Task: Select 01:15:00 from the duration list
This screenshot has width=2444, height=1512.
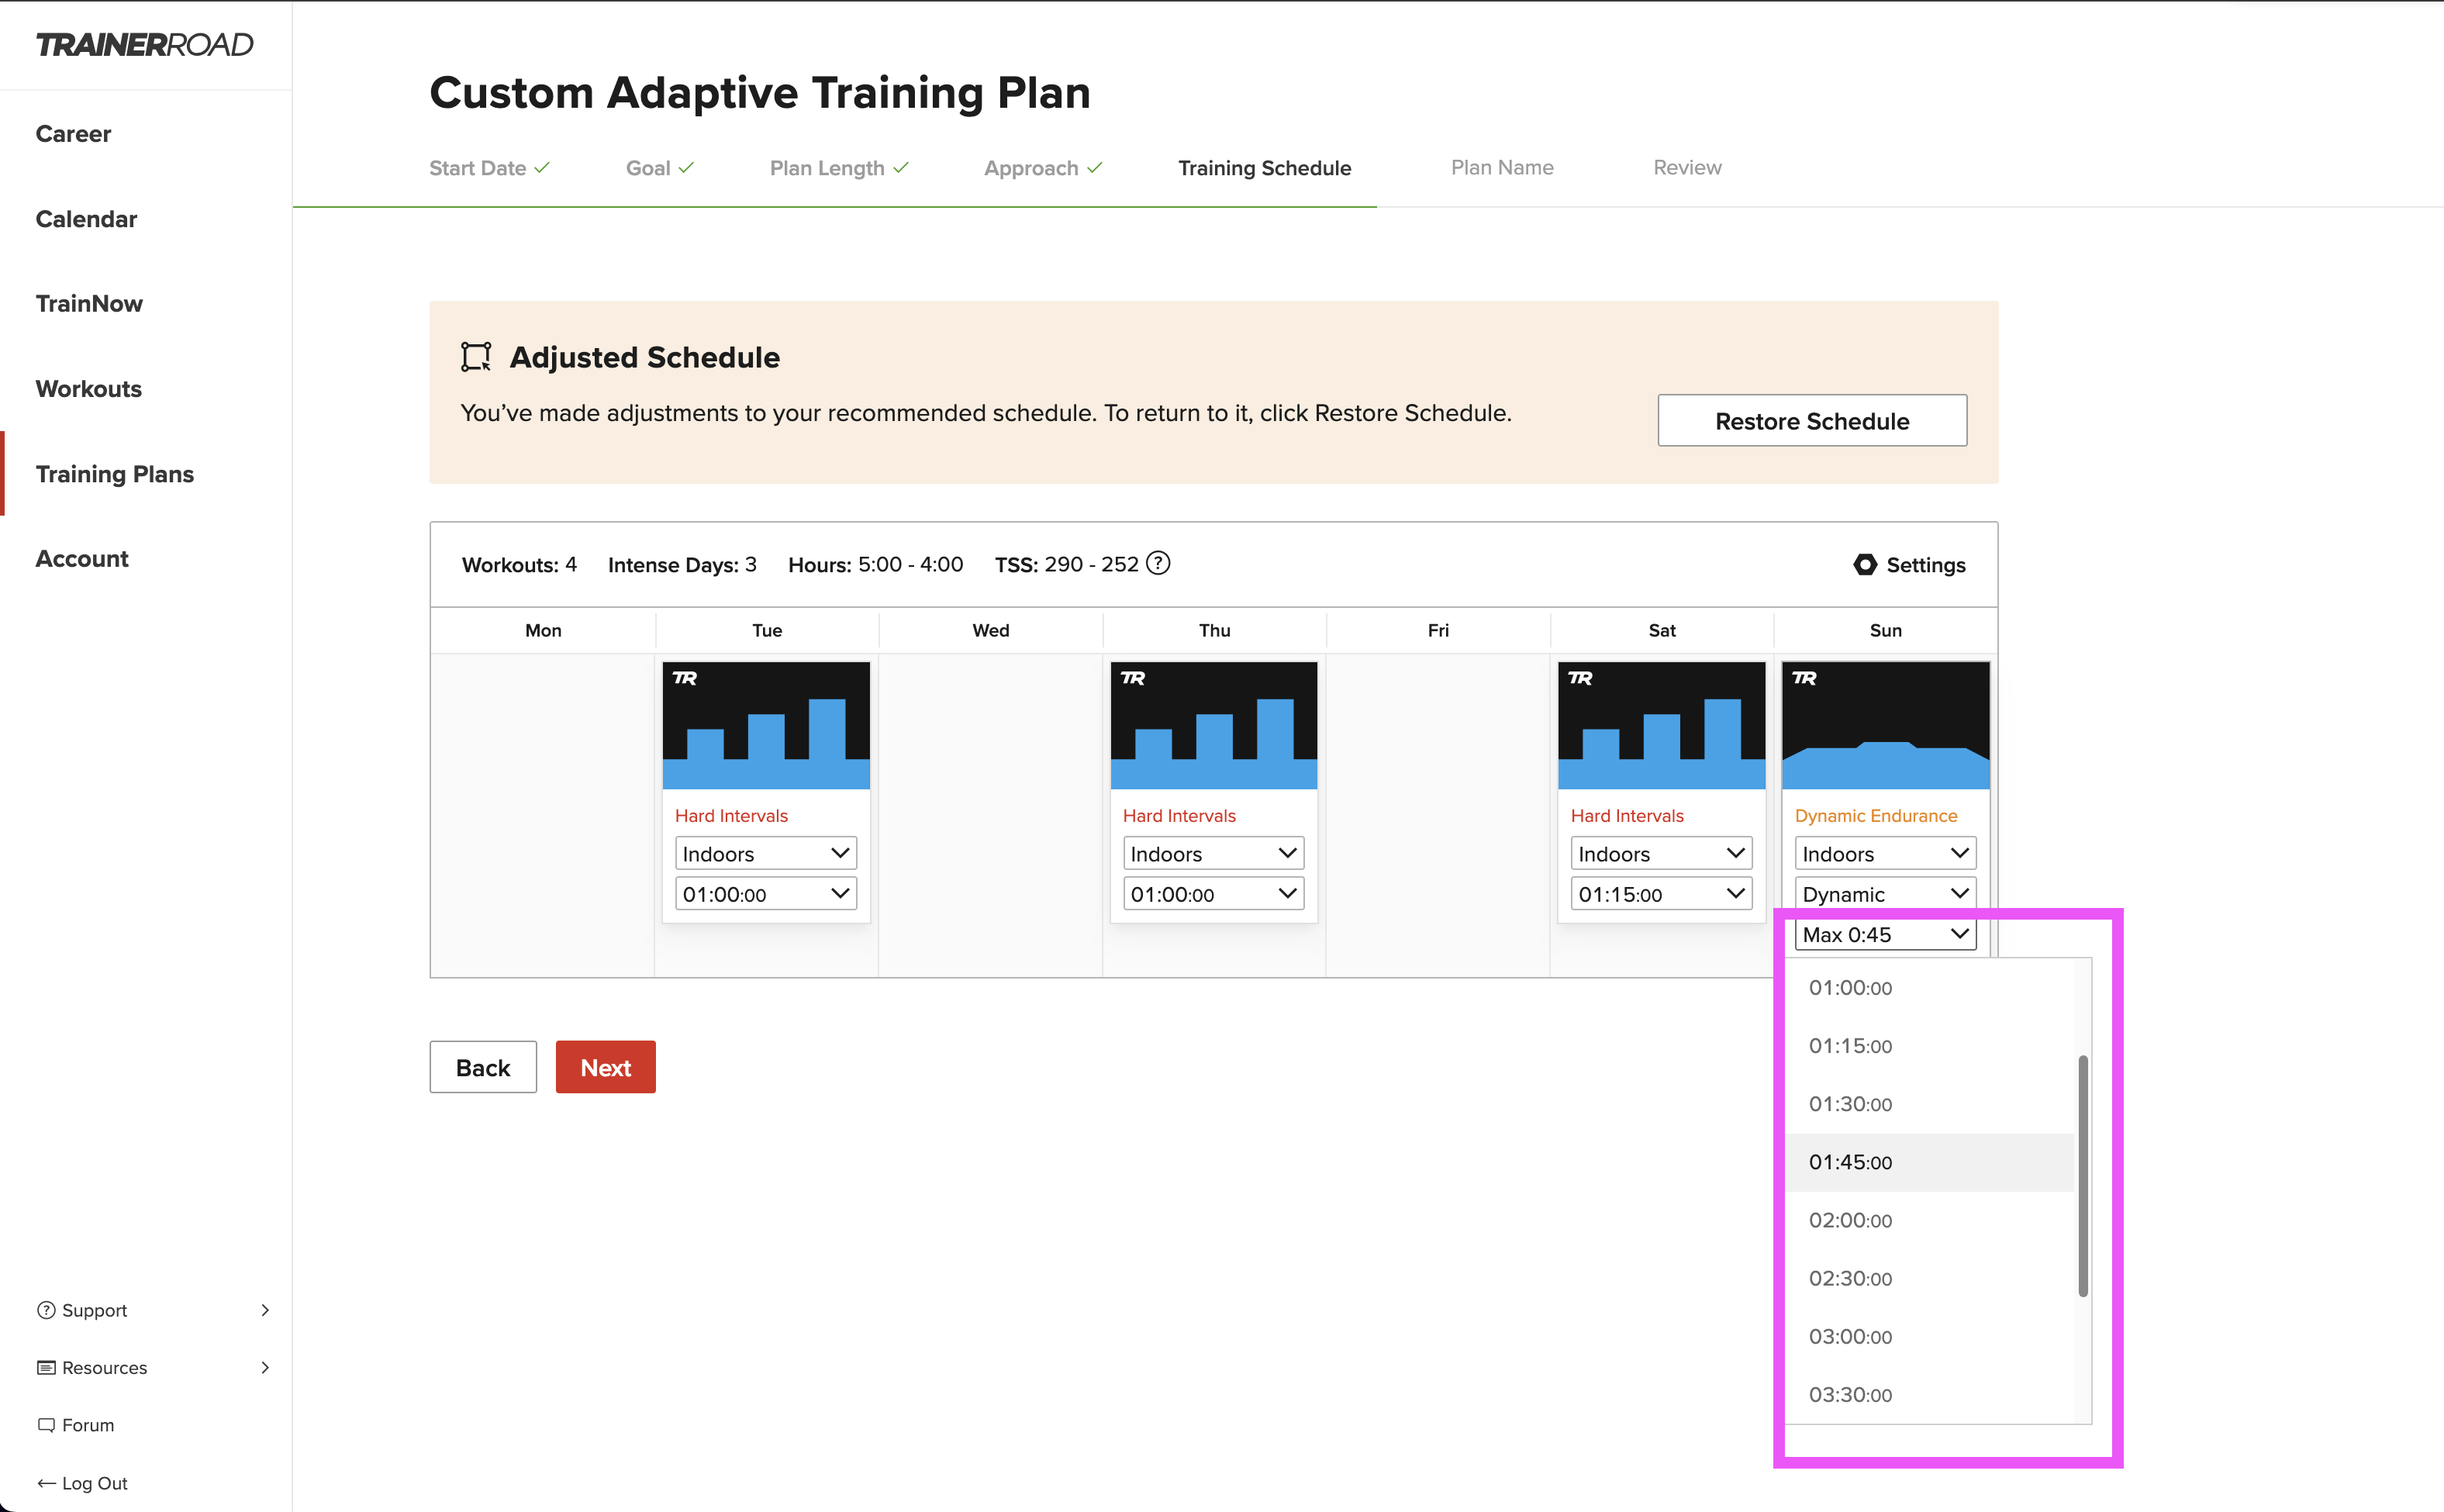Action: (1930, 1046)
